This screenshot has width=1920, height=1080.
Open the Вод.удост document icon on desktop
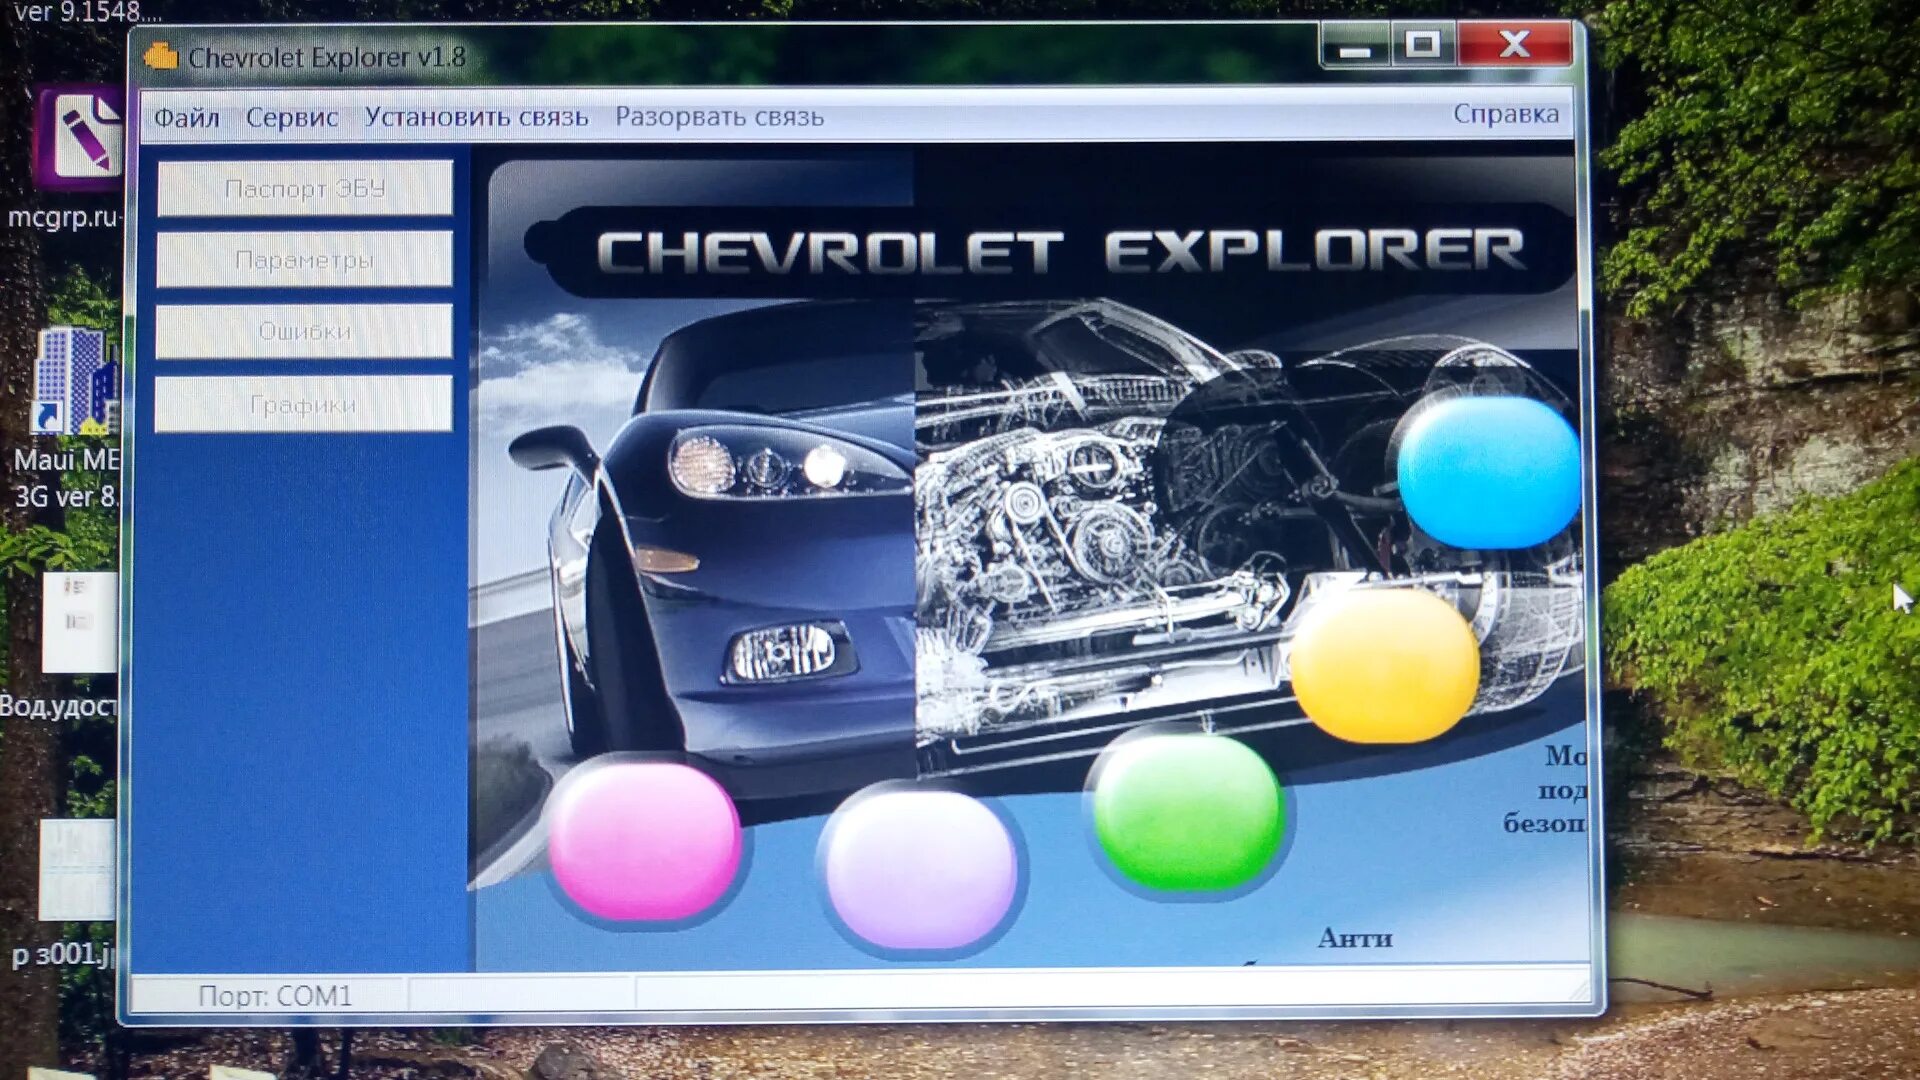tap(78, 621)
